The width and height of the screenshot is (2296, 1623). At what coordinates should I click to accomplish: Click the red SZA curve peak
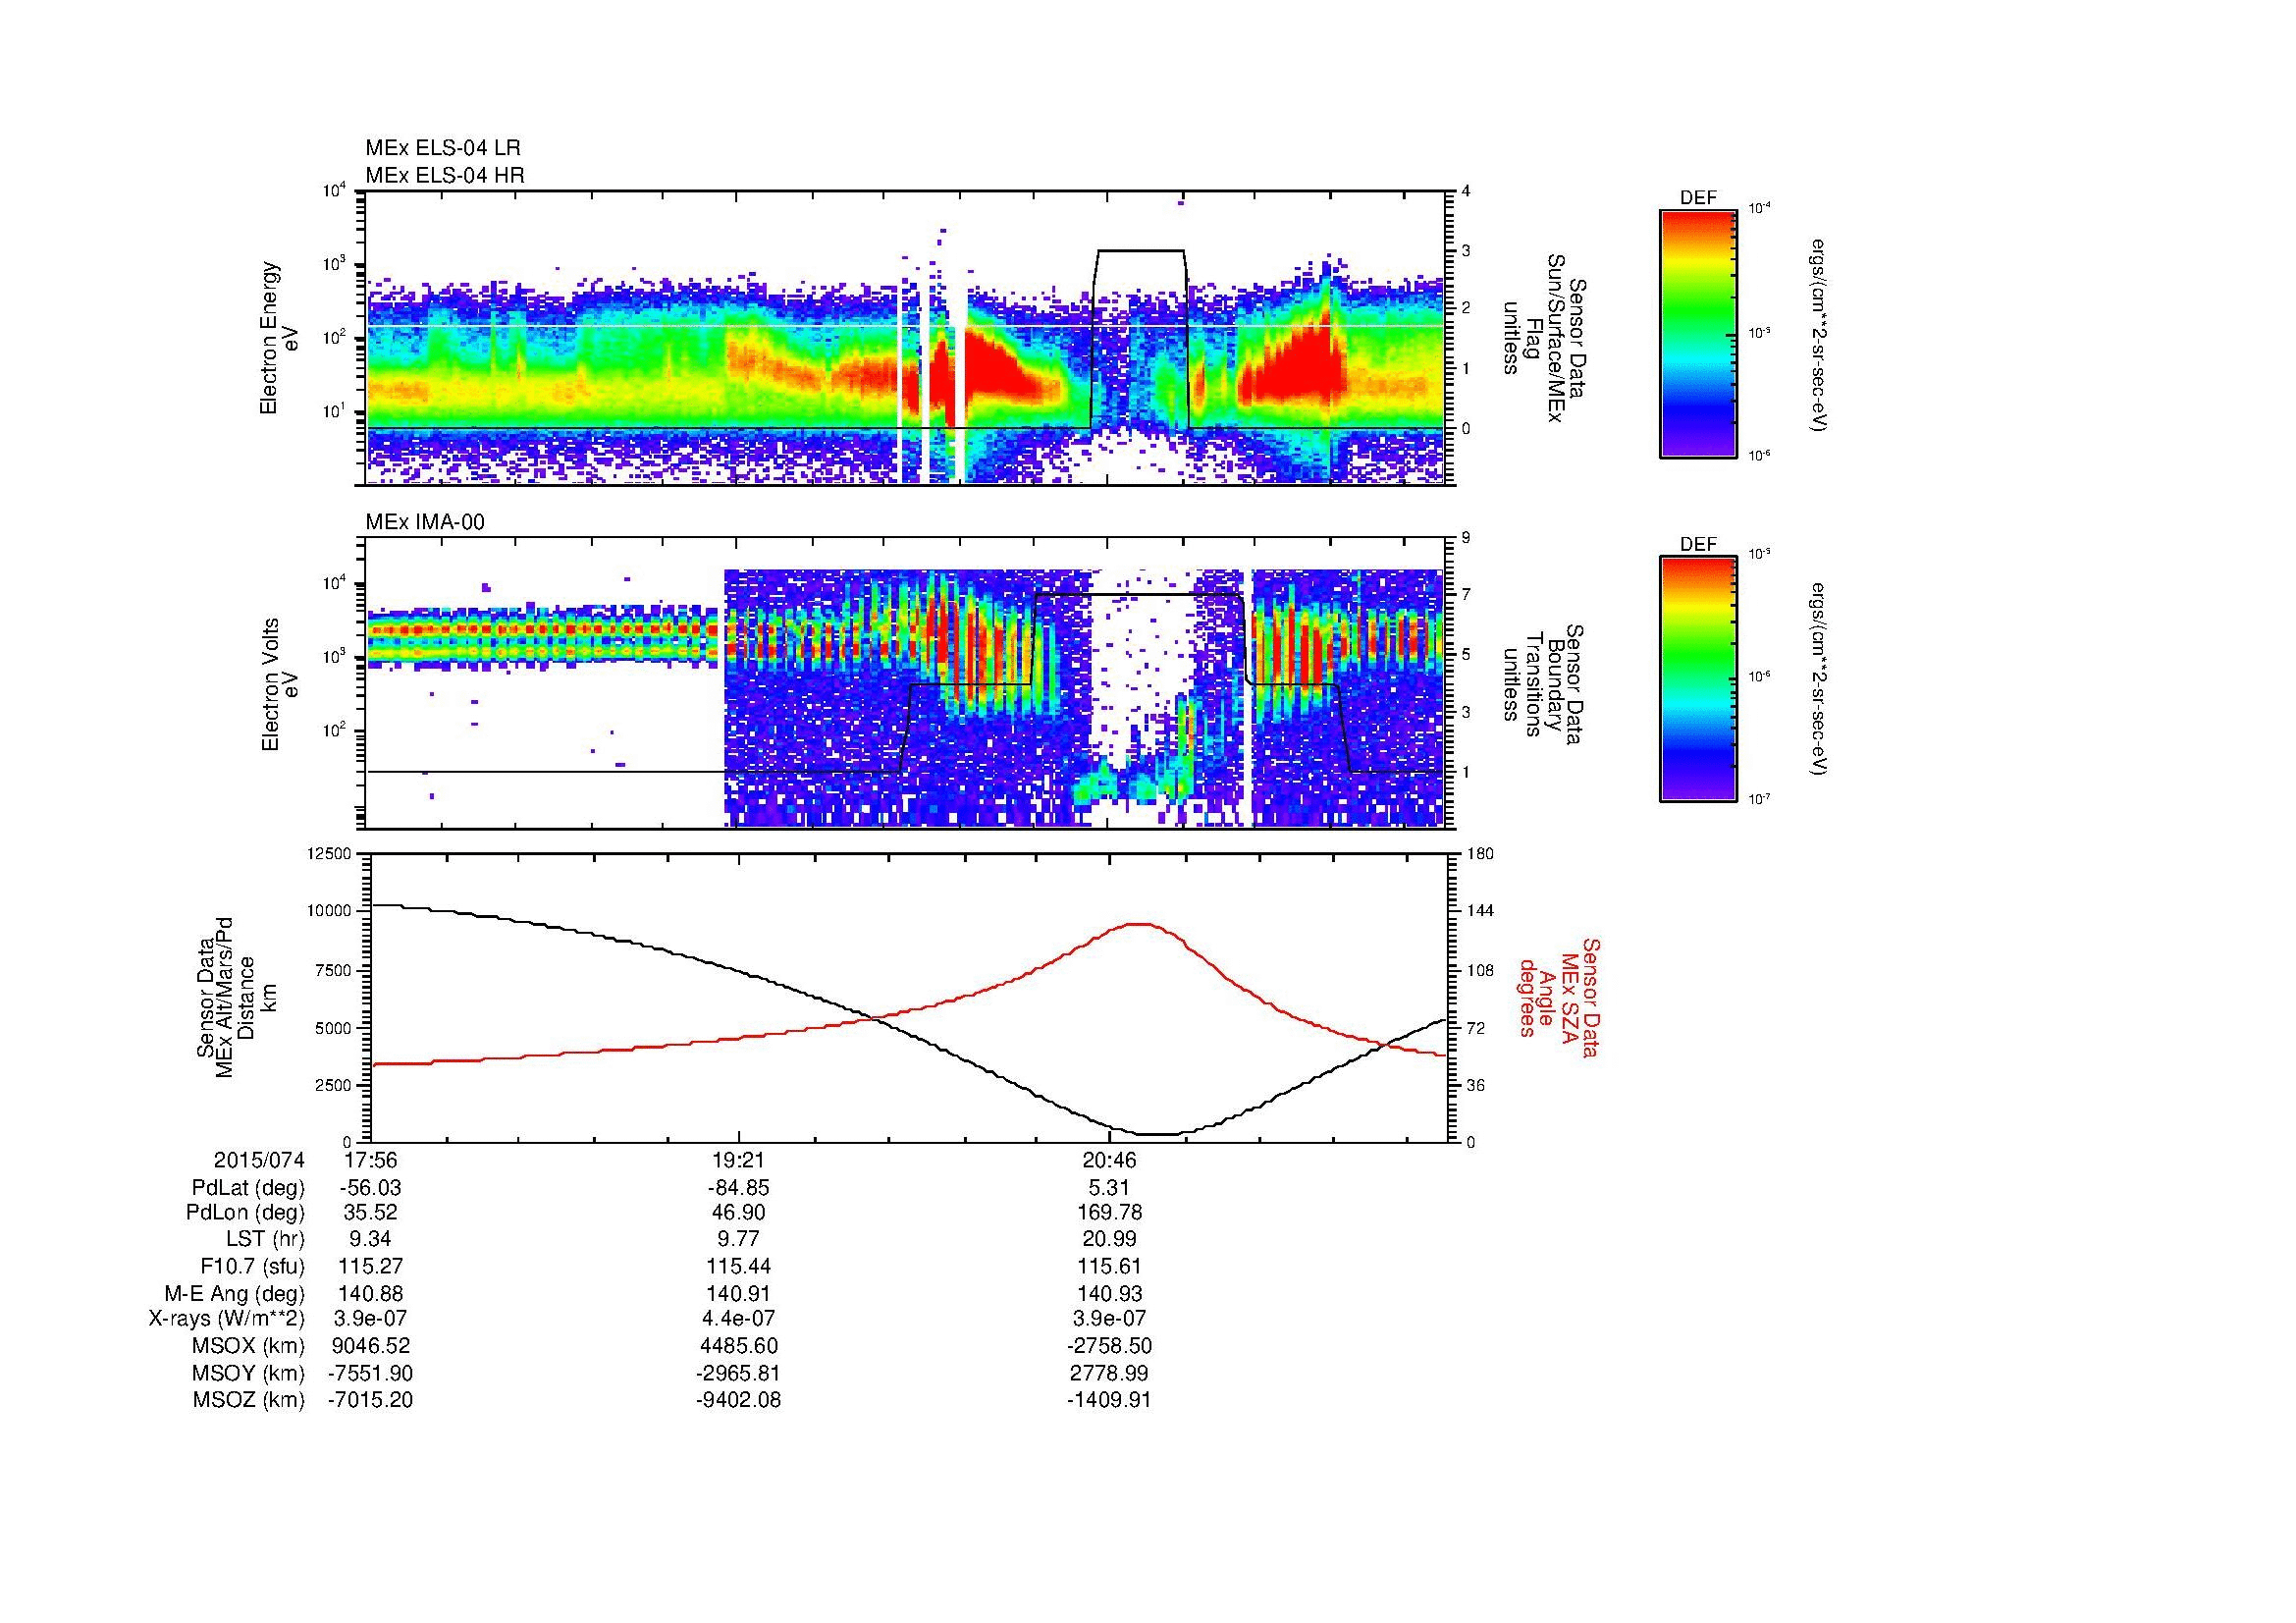(1140, 924)
